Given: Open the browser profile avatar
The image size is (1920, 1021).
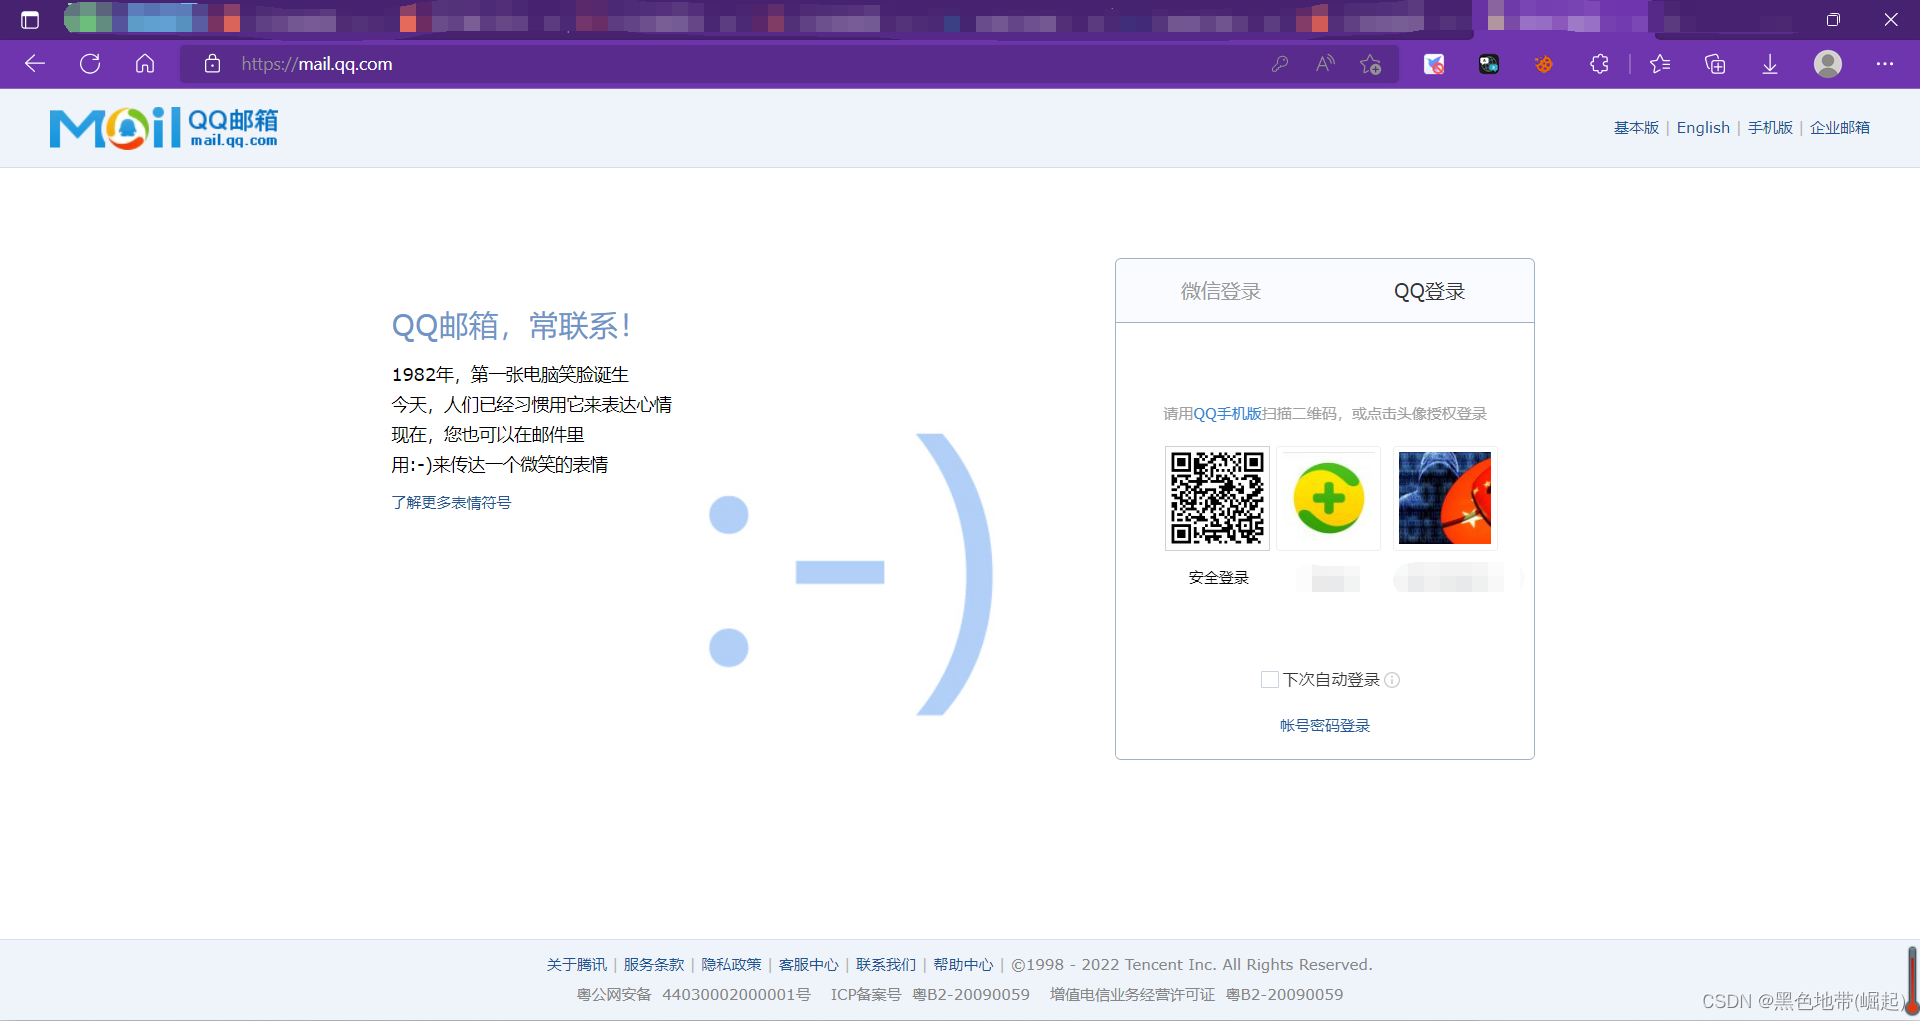Looking at the screenshot, I should point(1828,64).
